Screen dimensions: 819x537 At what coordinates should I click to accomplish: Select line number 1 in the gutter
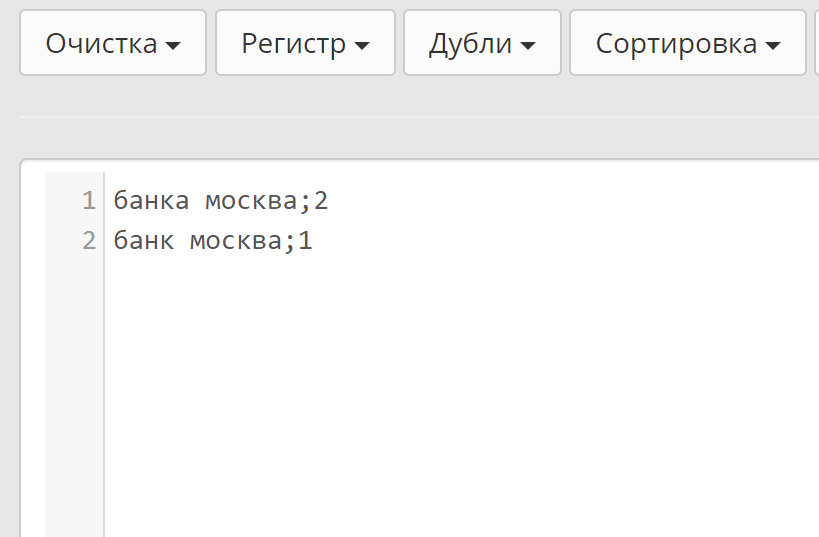point(89,201)
